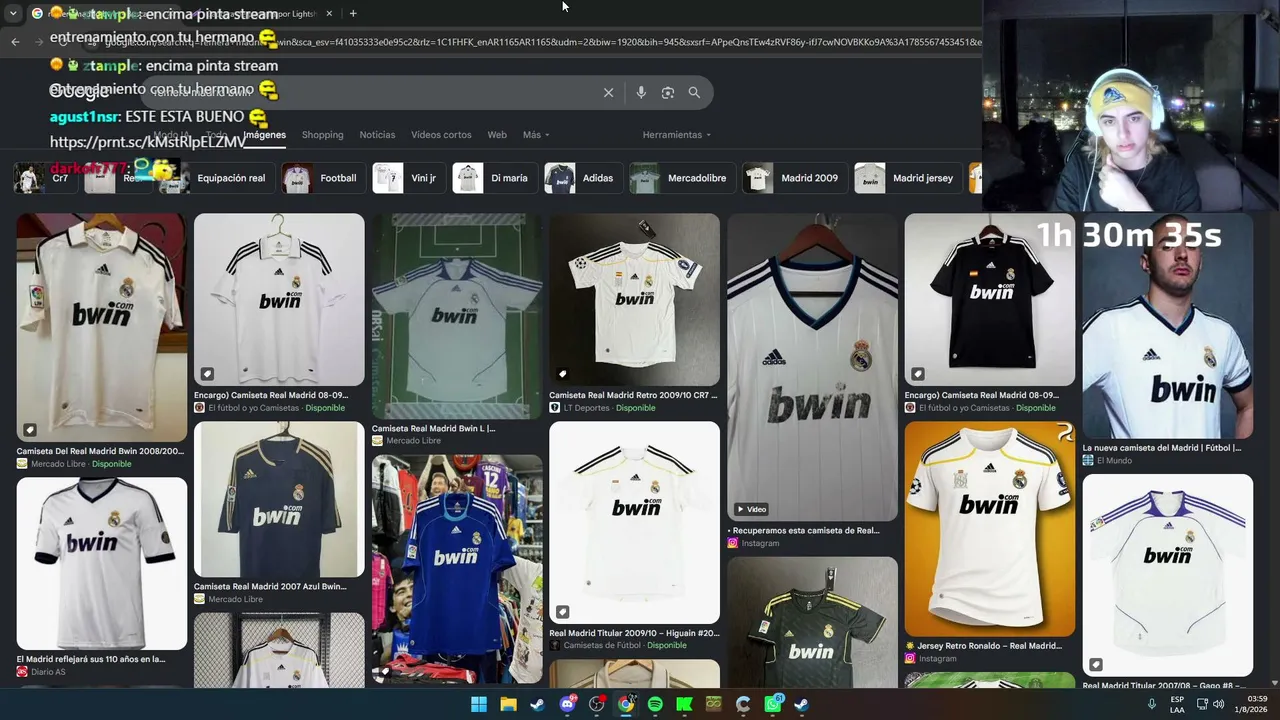The width and height of the screenshot is (1280, 720).
Task: Open 'Recuperamos esta camiseta de Real...' link
Action: (x=804, y=530)
